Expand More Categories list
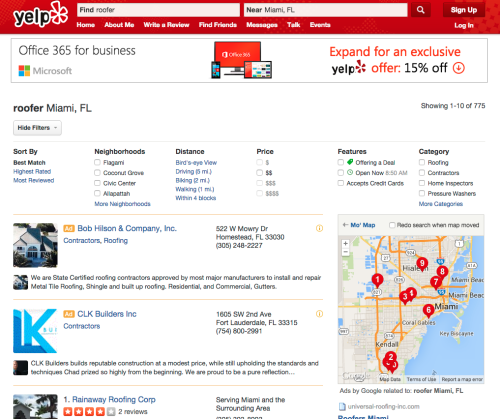Image resolution: width=500 pixels, height=419 pixels. [441, 204]
